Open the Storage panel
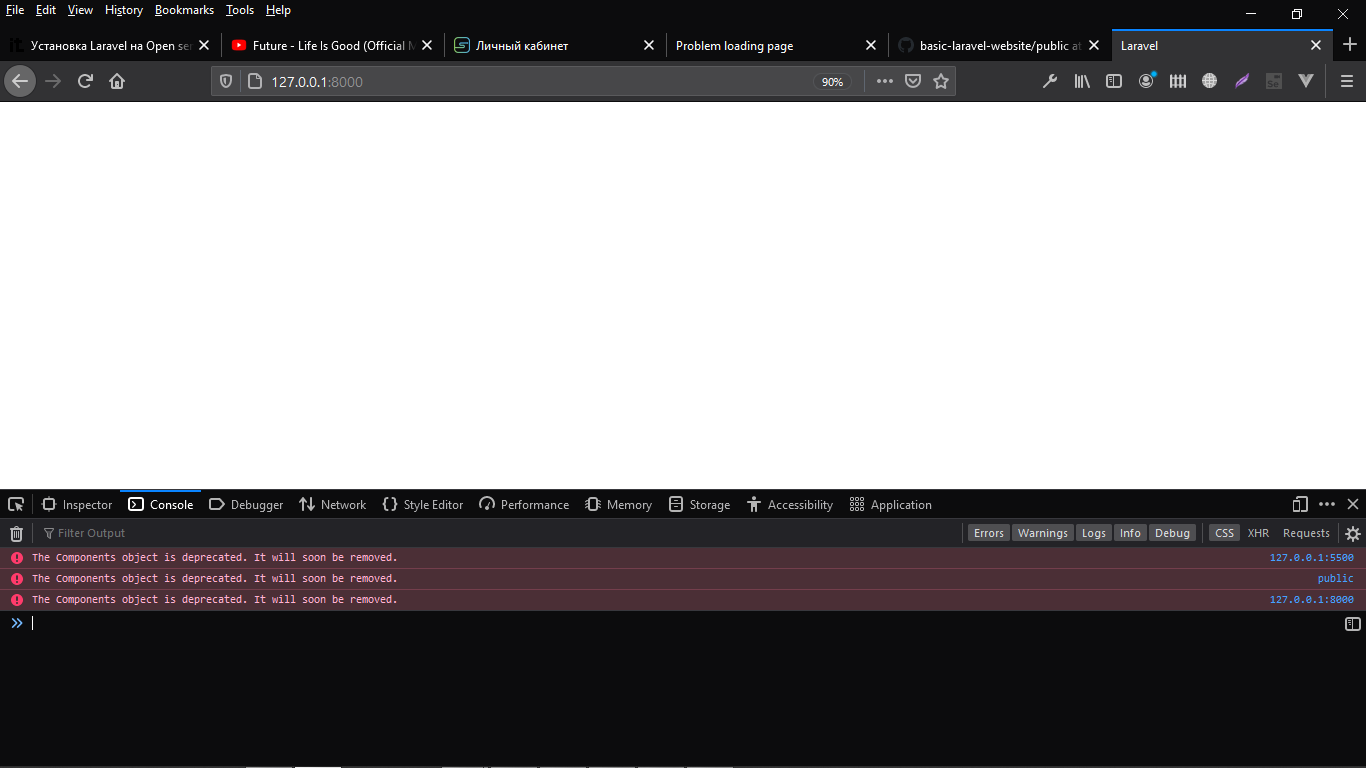 700,505
